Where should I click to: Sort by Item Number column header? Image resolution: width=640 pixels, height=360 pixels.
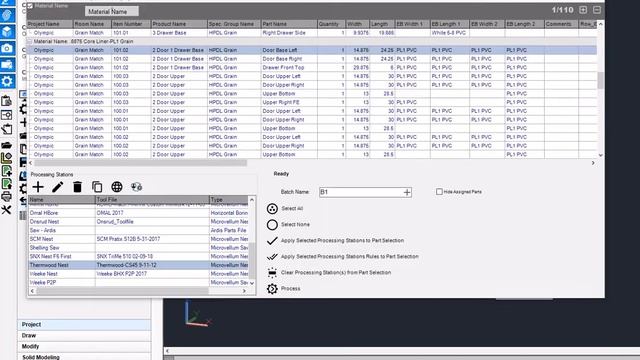(x=131, y=24)
